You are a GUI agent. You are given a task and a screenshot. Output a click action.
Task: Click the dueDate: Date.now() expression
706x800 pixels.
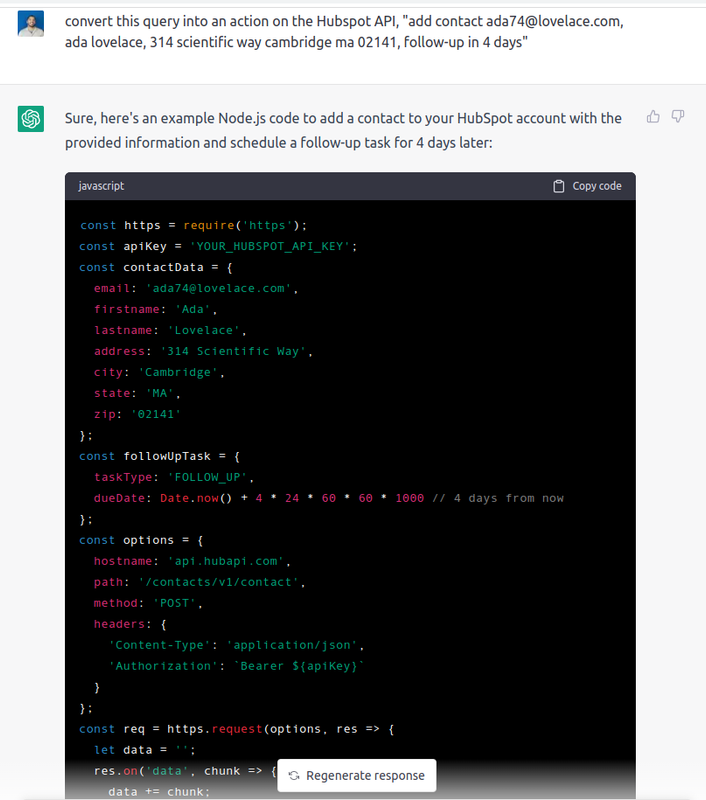pos(259,498)
